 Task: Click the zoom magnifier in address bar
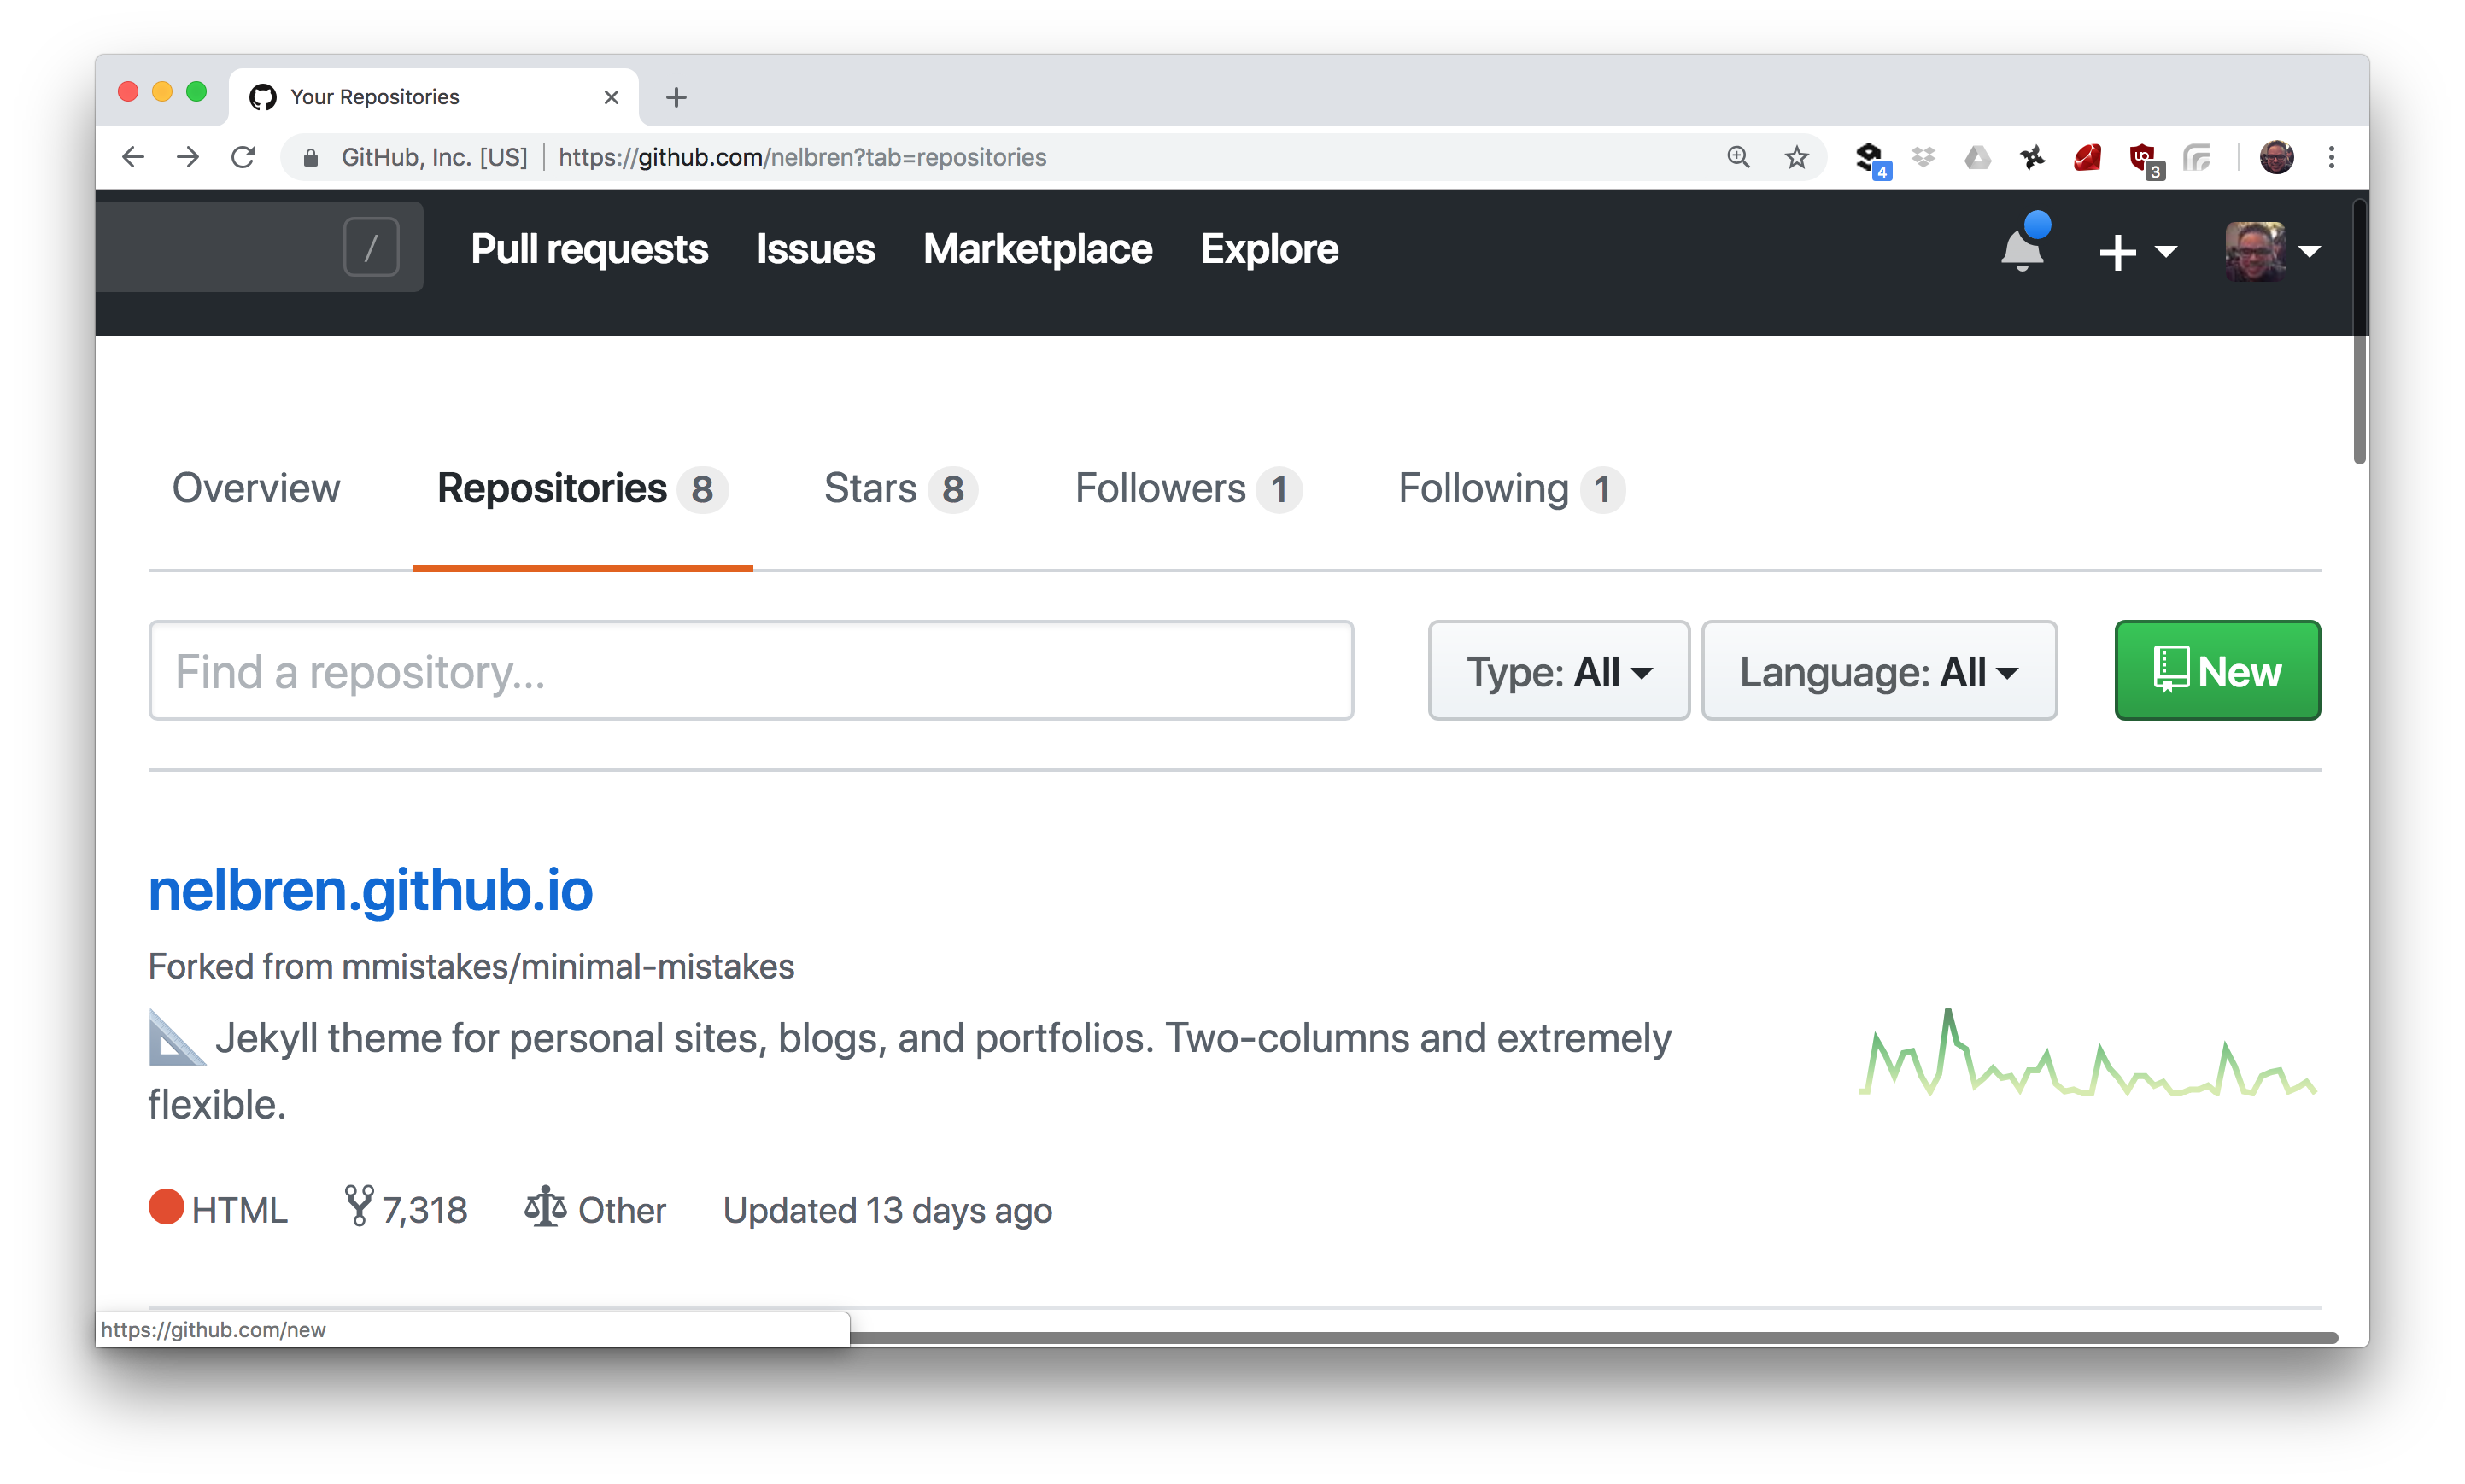click(1738, 157)
